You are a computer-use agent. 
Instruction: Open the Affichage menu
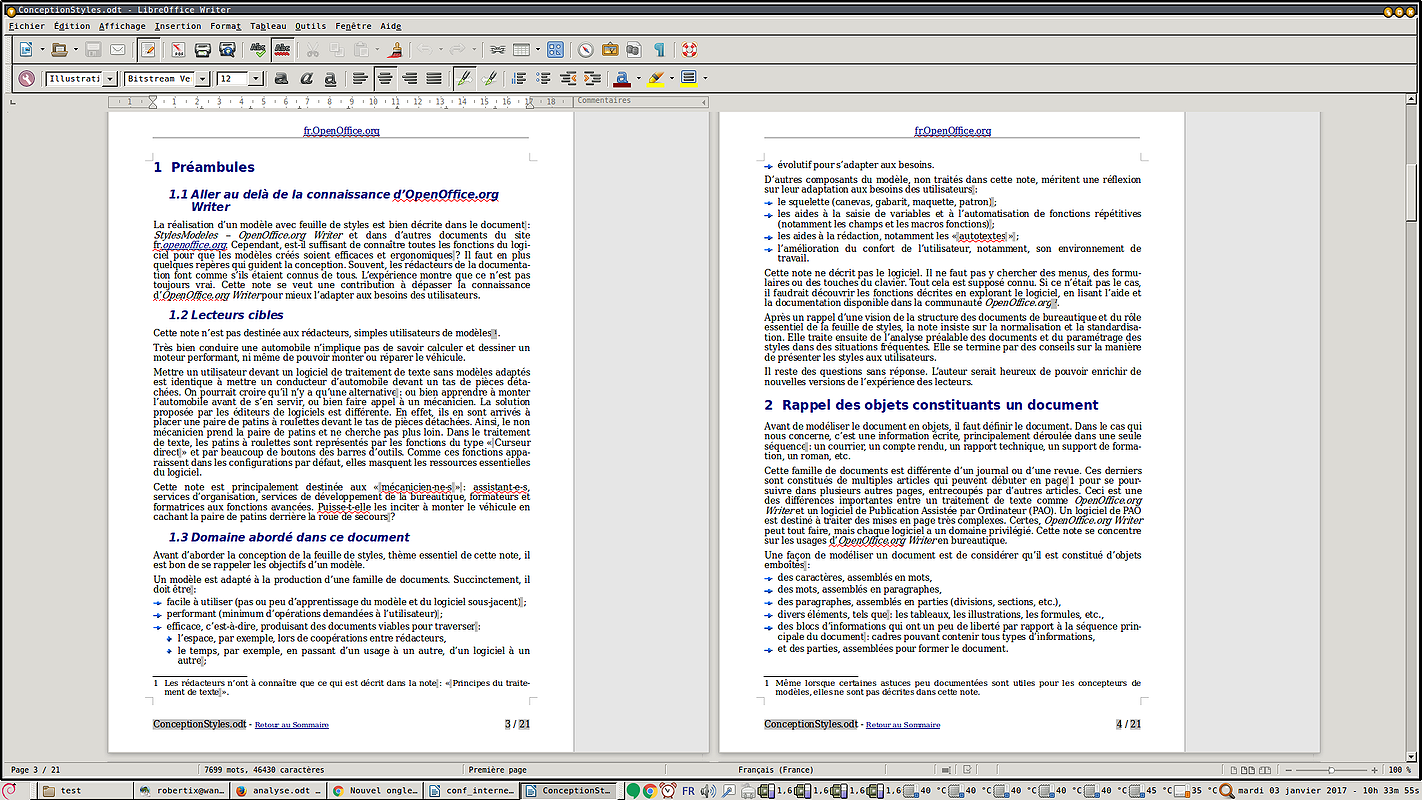coord(122,26)
